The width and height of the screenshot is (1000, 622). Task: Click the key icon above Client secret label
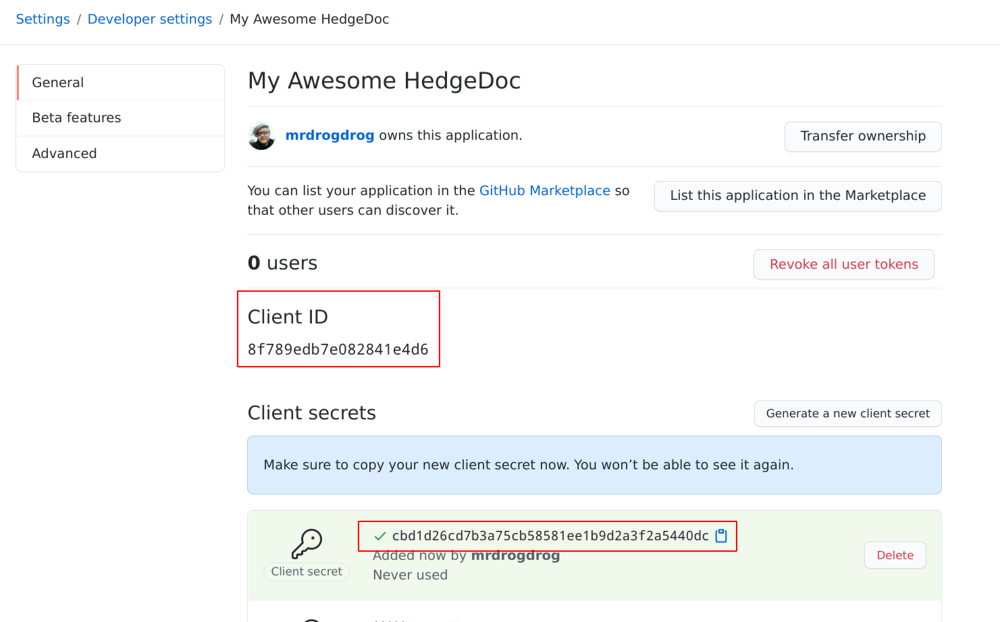pyautogui.click(x=306, y=540)
